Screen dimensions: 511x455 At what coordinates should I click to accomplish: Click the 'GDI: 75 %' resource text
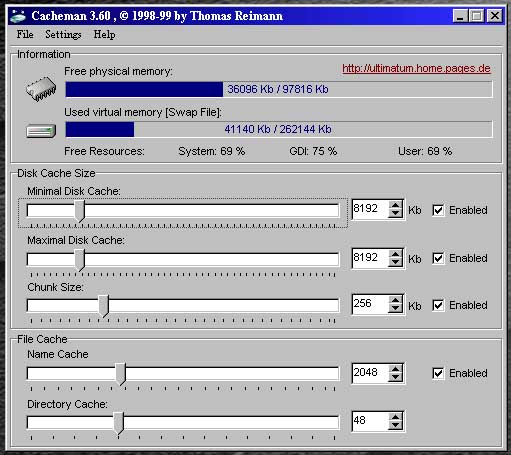(x=313, y=151)
